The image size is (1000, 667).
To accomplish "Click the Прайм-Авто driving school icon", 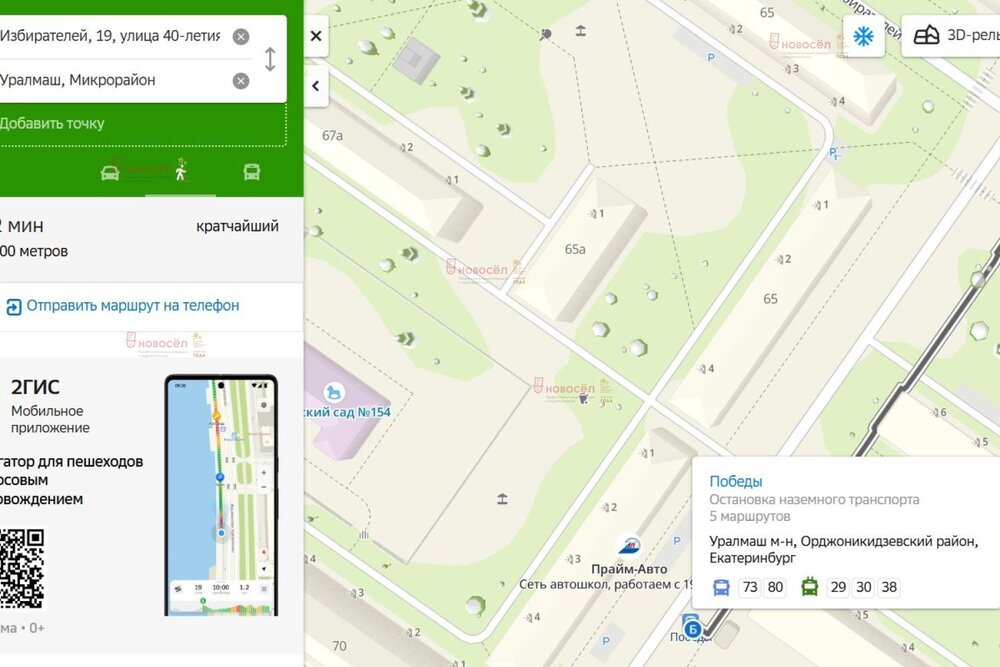I will [x=629, y=546].
